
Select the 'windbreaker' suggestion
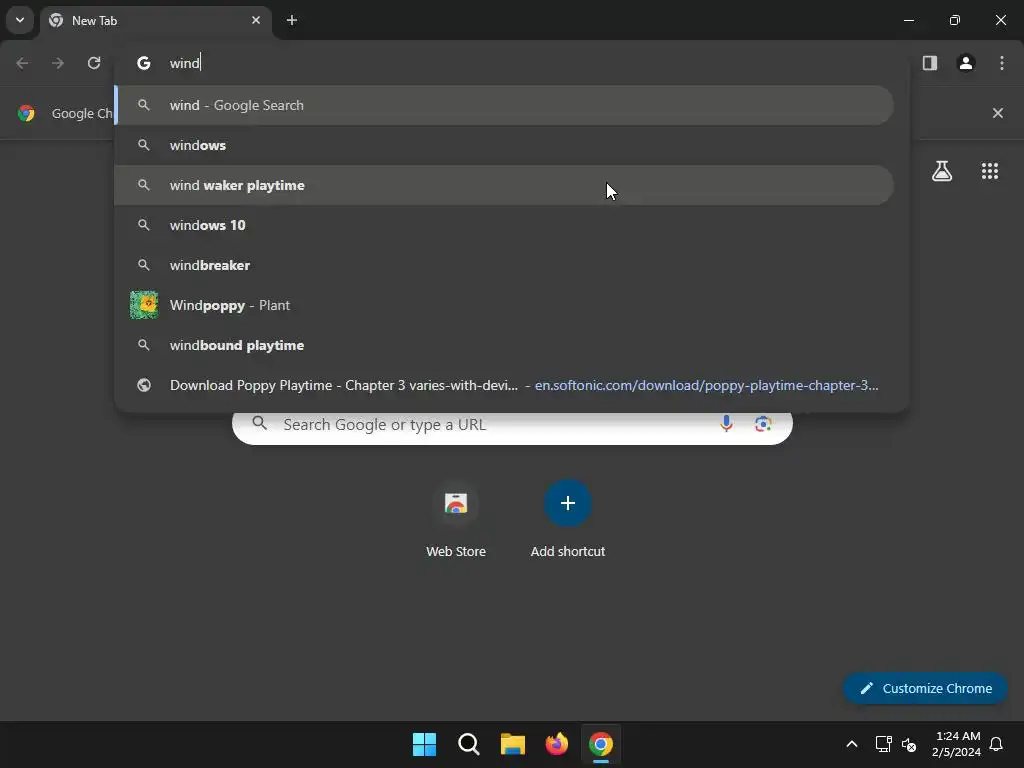coord(504,265)
